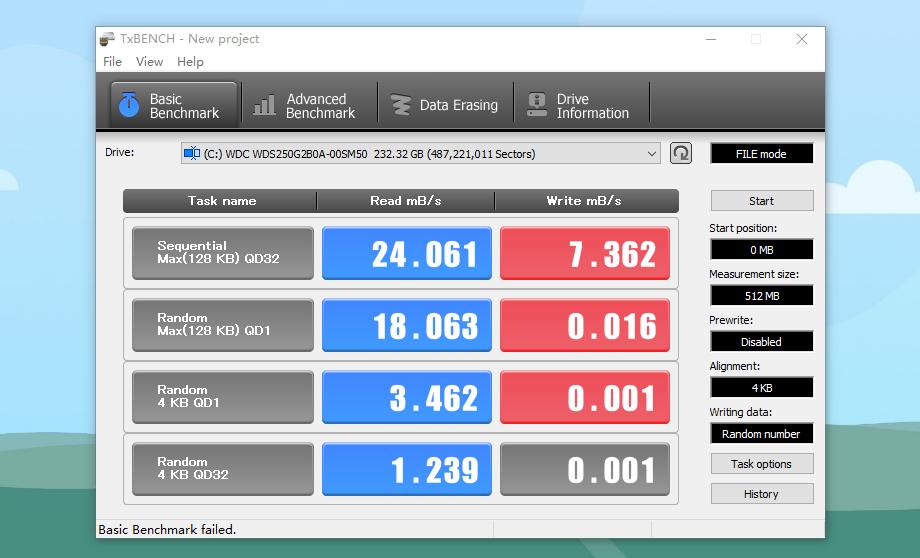Open the File menu

coord(112,62)
